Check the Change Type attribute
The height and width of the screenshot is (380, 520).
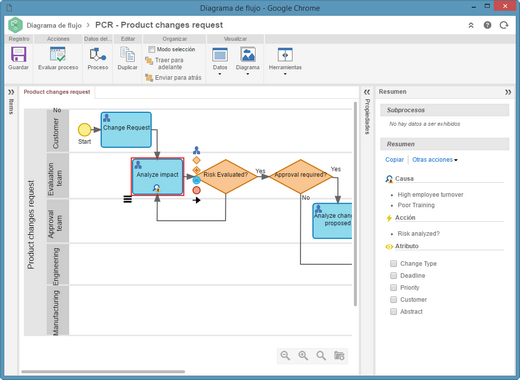[x=394, y=264]
